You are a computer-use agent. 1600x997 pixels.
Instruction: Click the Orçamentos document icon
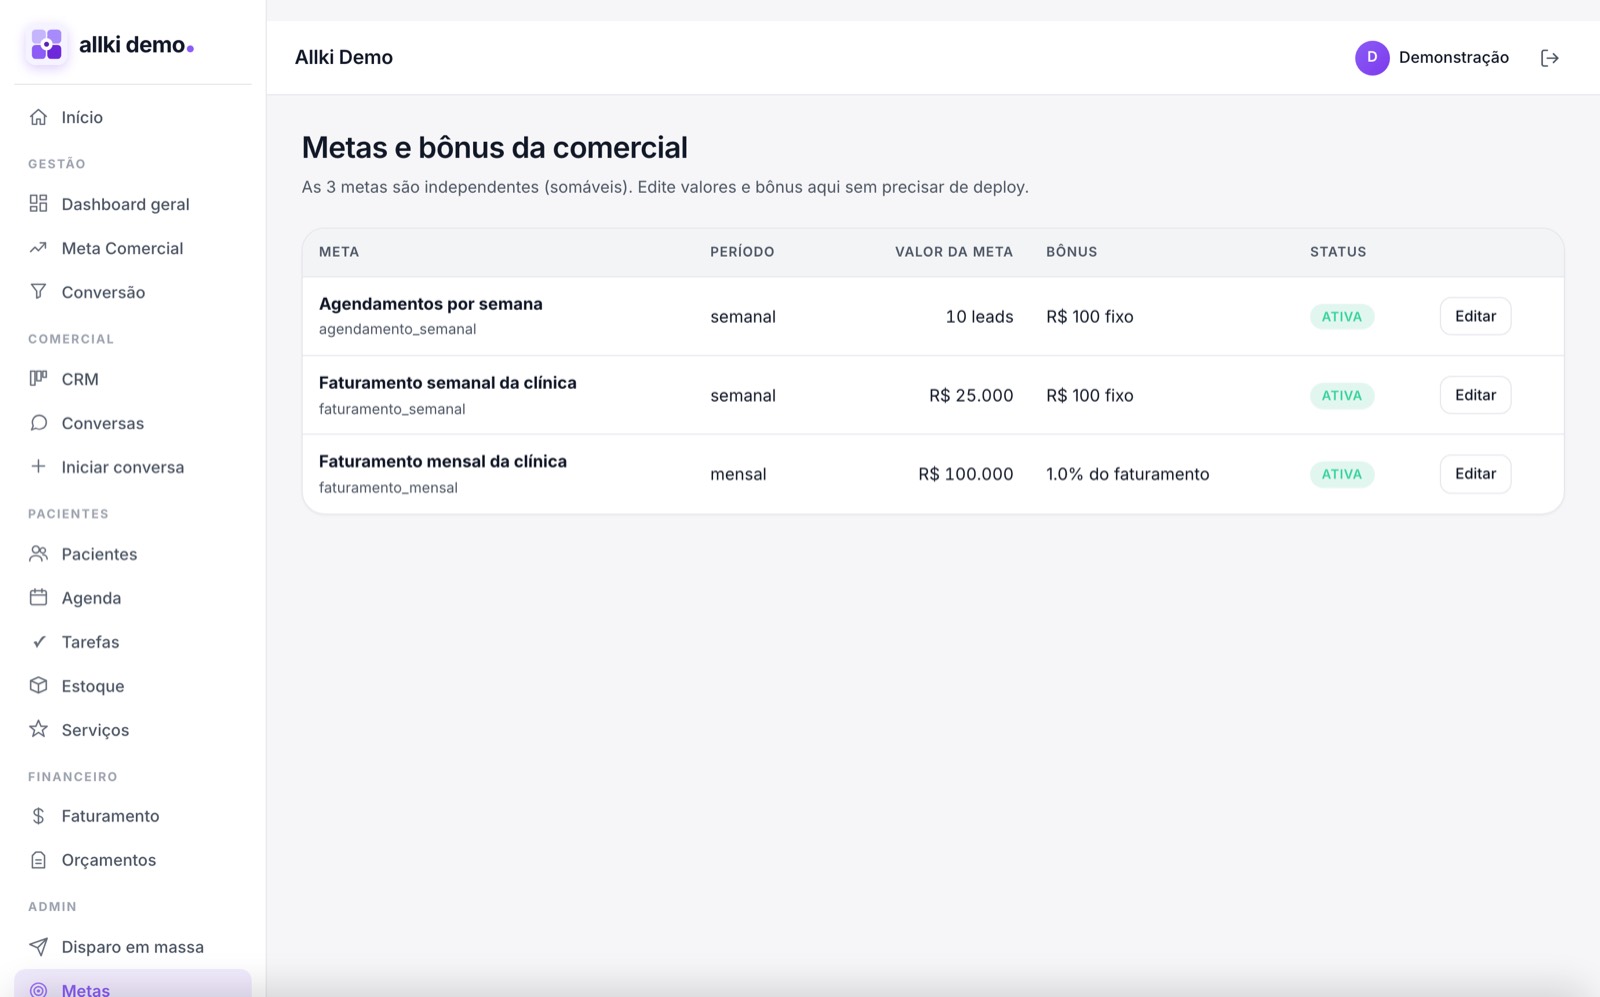click(38, 860)
